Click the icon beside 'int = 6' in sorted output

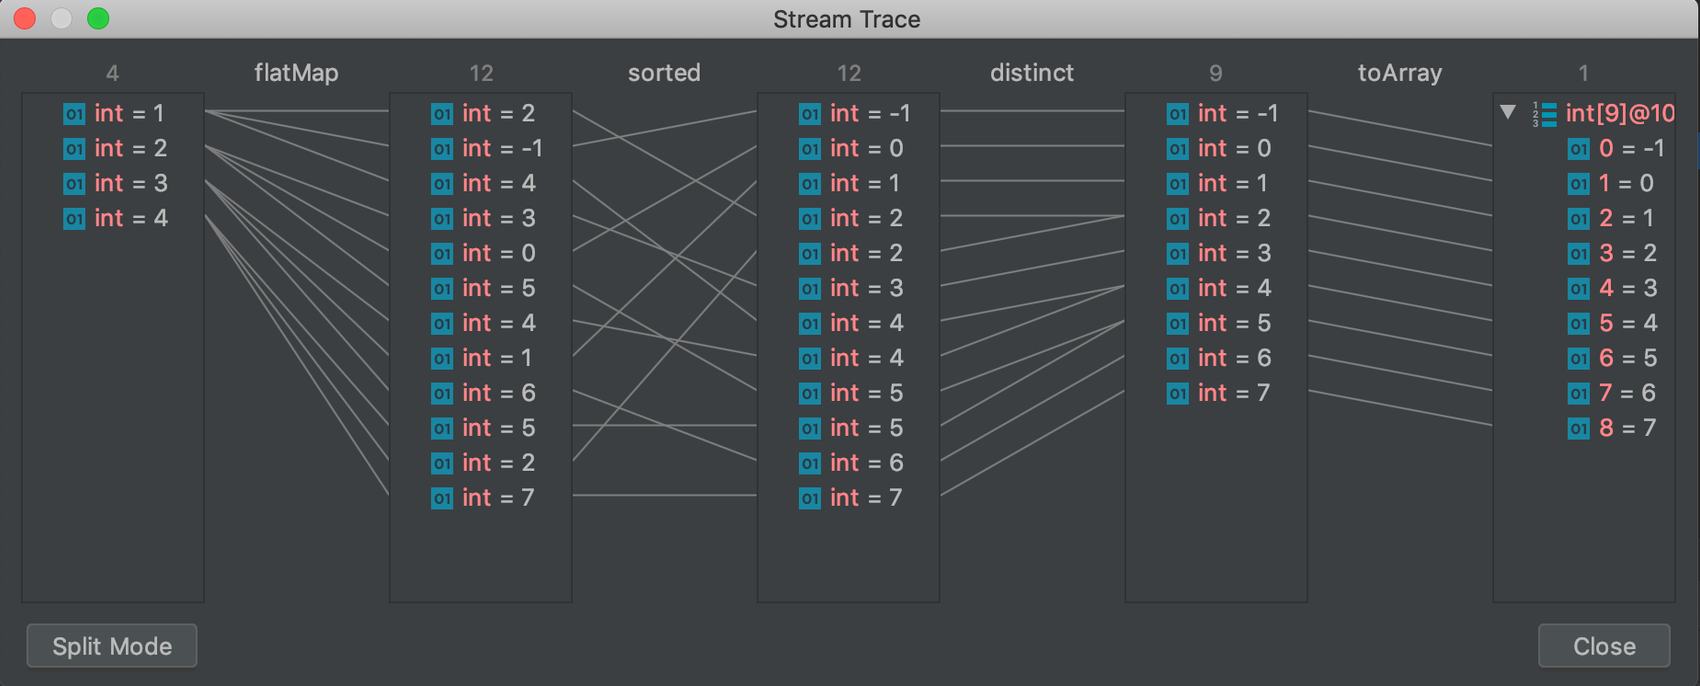(x=810, y=463)
